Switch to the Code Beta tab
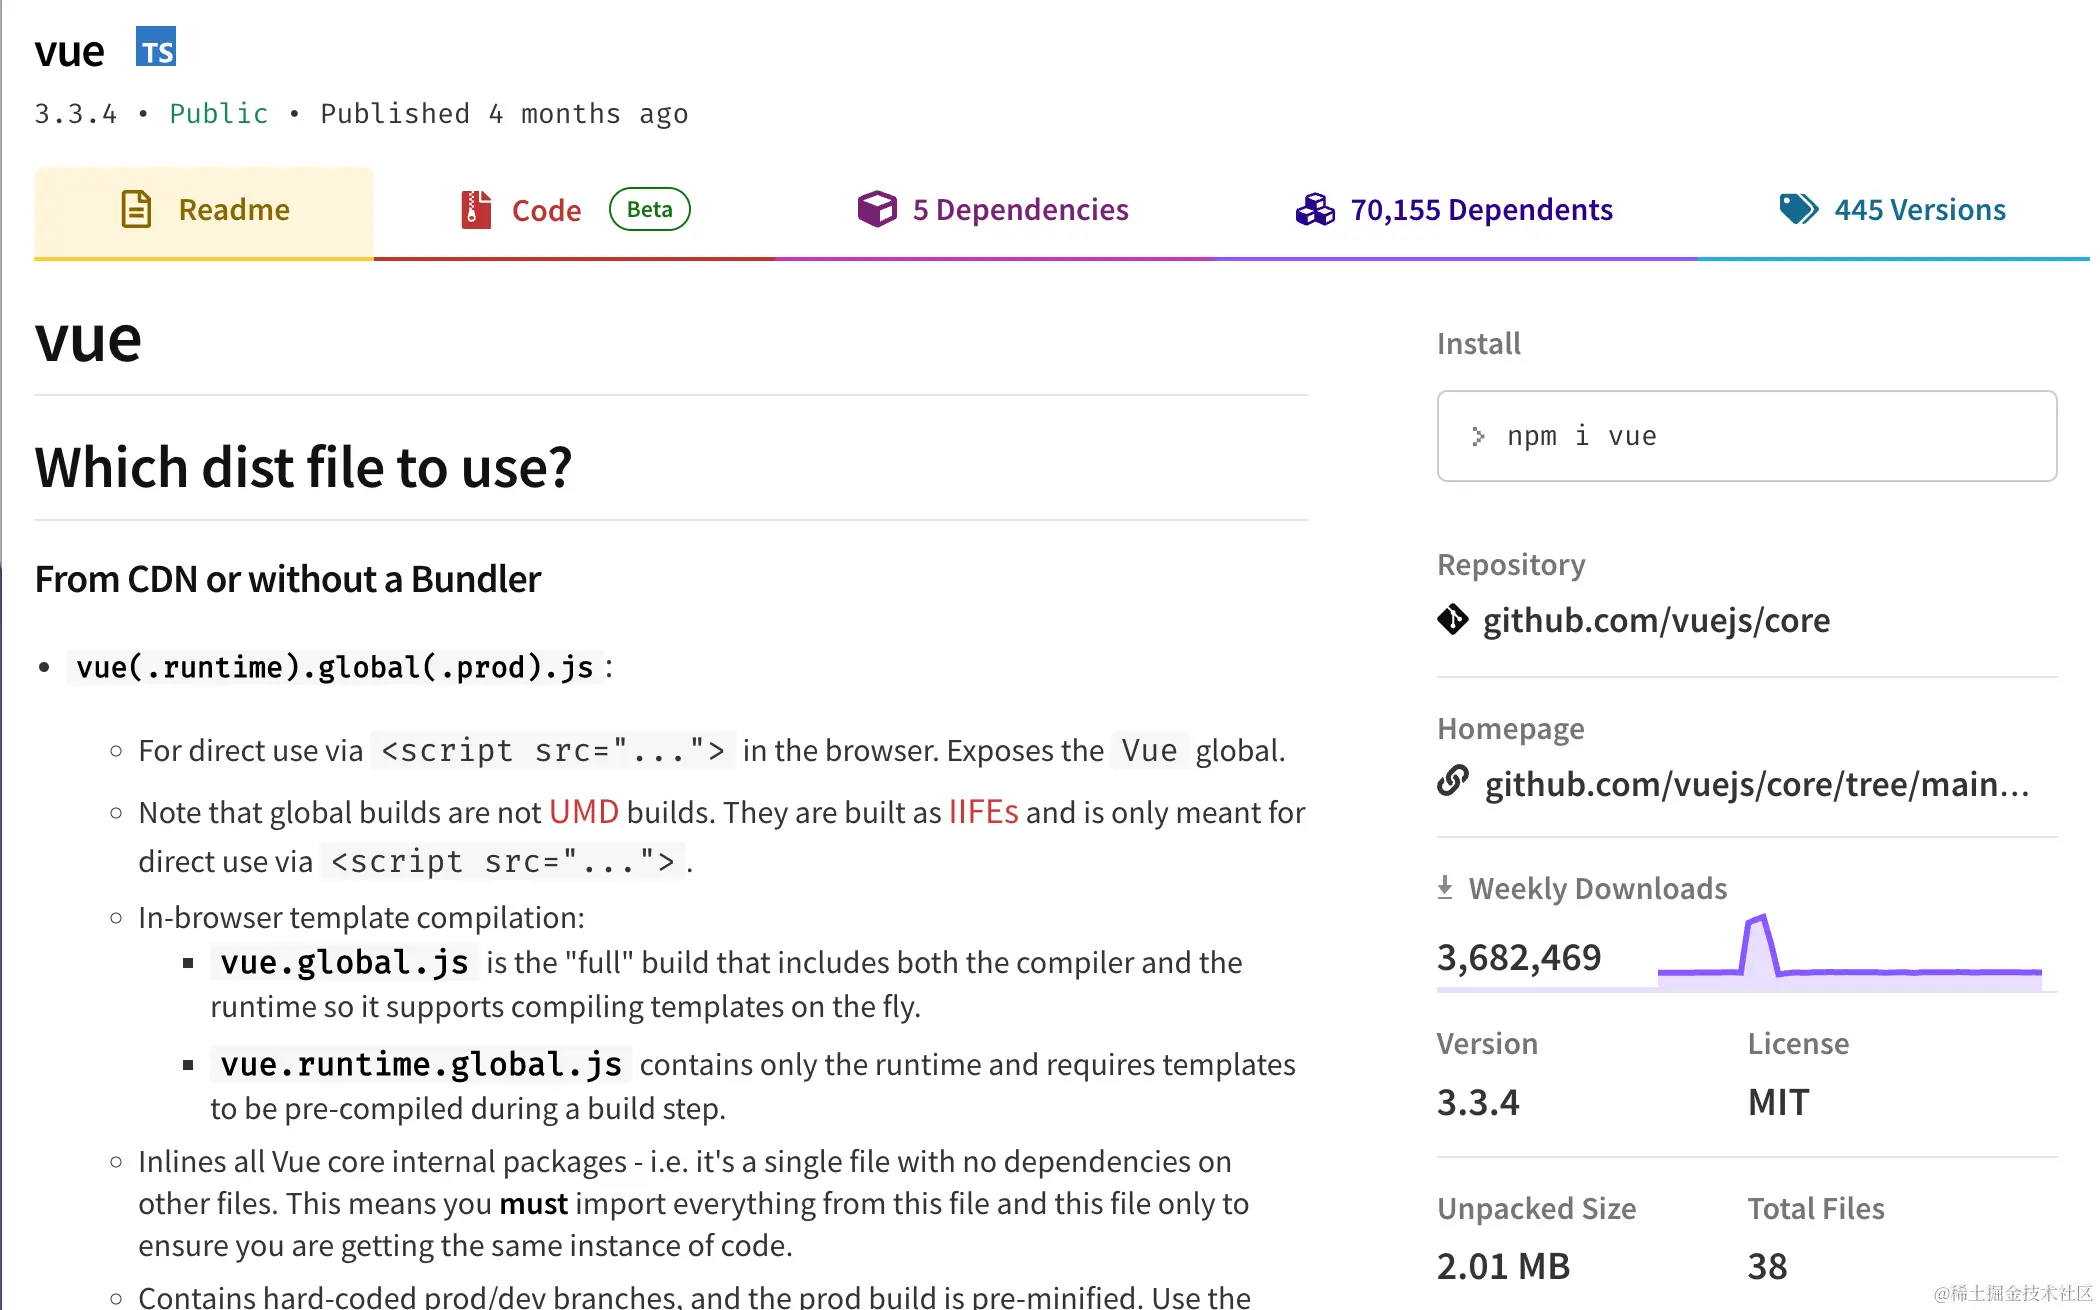2100x1310 pixels. 547,209
